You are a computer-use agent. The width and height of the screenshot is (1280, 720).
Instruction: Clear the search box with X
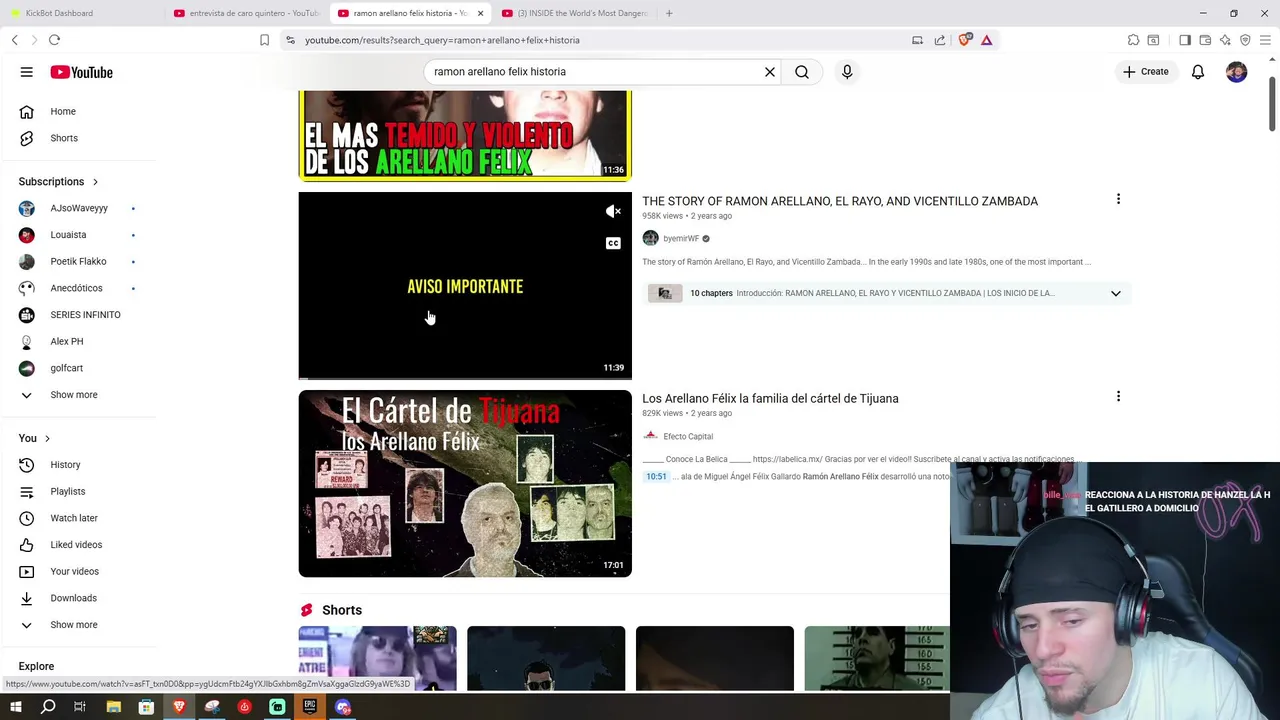[x=770, y=72]
